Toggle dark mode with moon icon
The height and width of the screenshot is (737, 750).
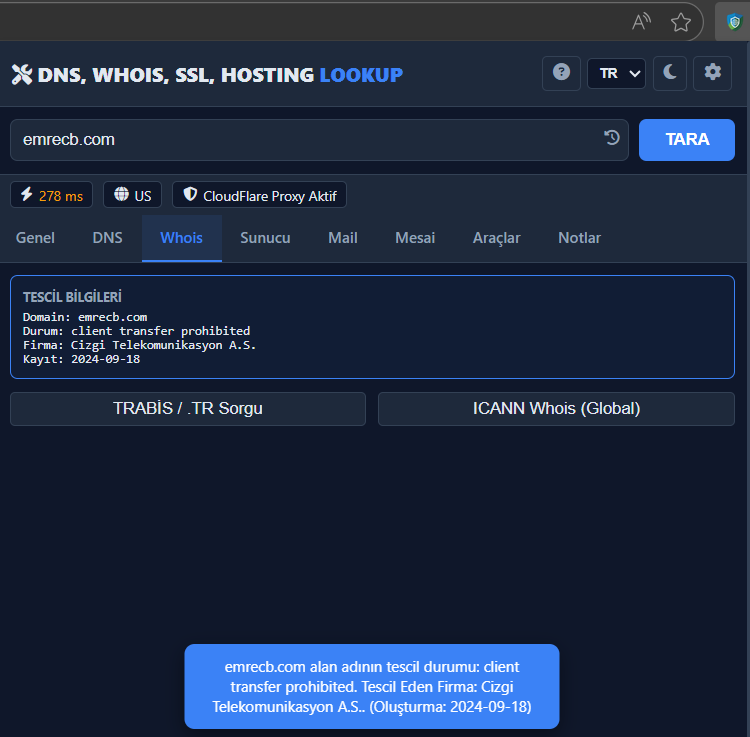pos(670,73)
